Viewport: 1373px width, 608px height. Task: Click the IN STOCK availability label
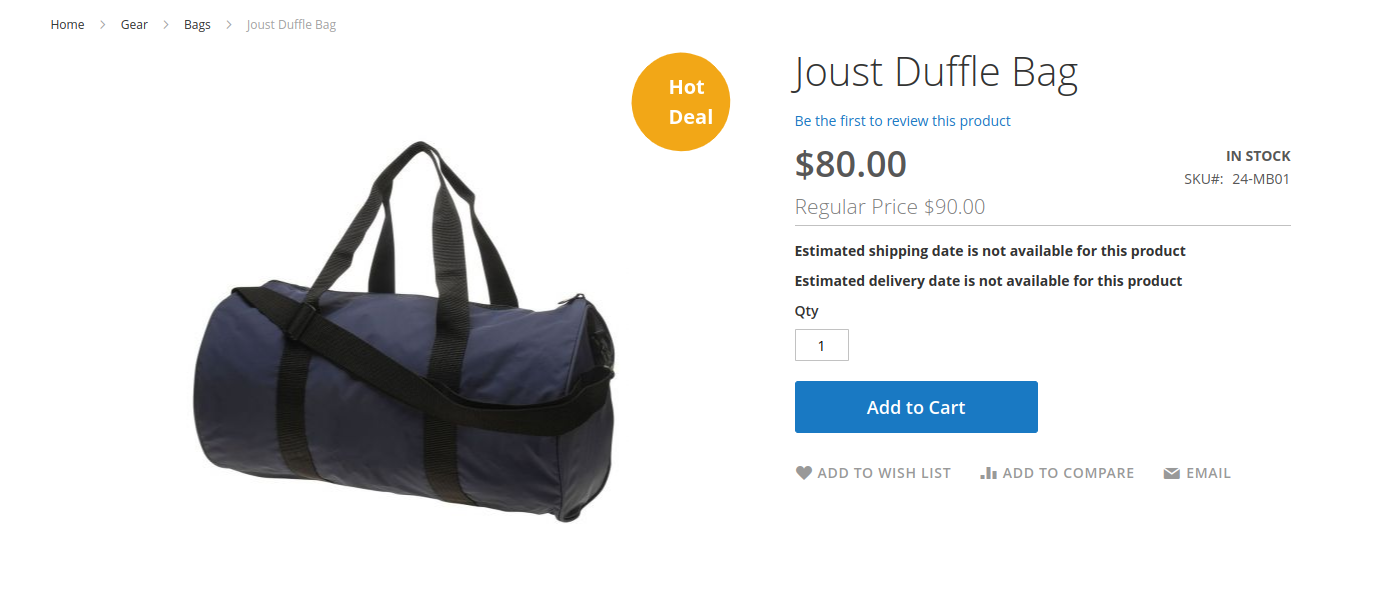(x=1257, y=156)
